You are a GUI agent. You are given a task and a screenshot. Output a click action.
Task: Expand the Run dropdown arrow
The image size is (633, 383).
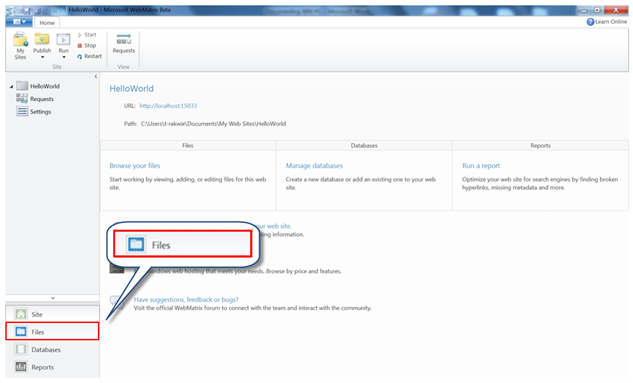click(64, 57)
